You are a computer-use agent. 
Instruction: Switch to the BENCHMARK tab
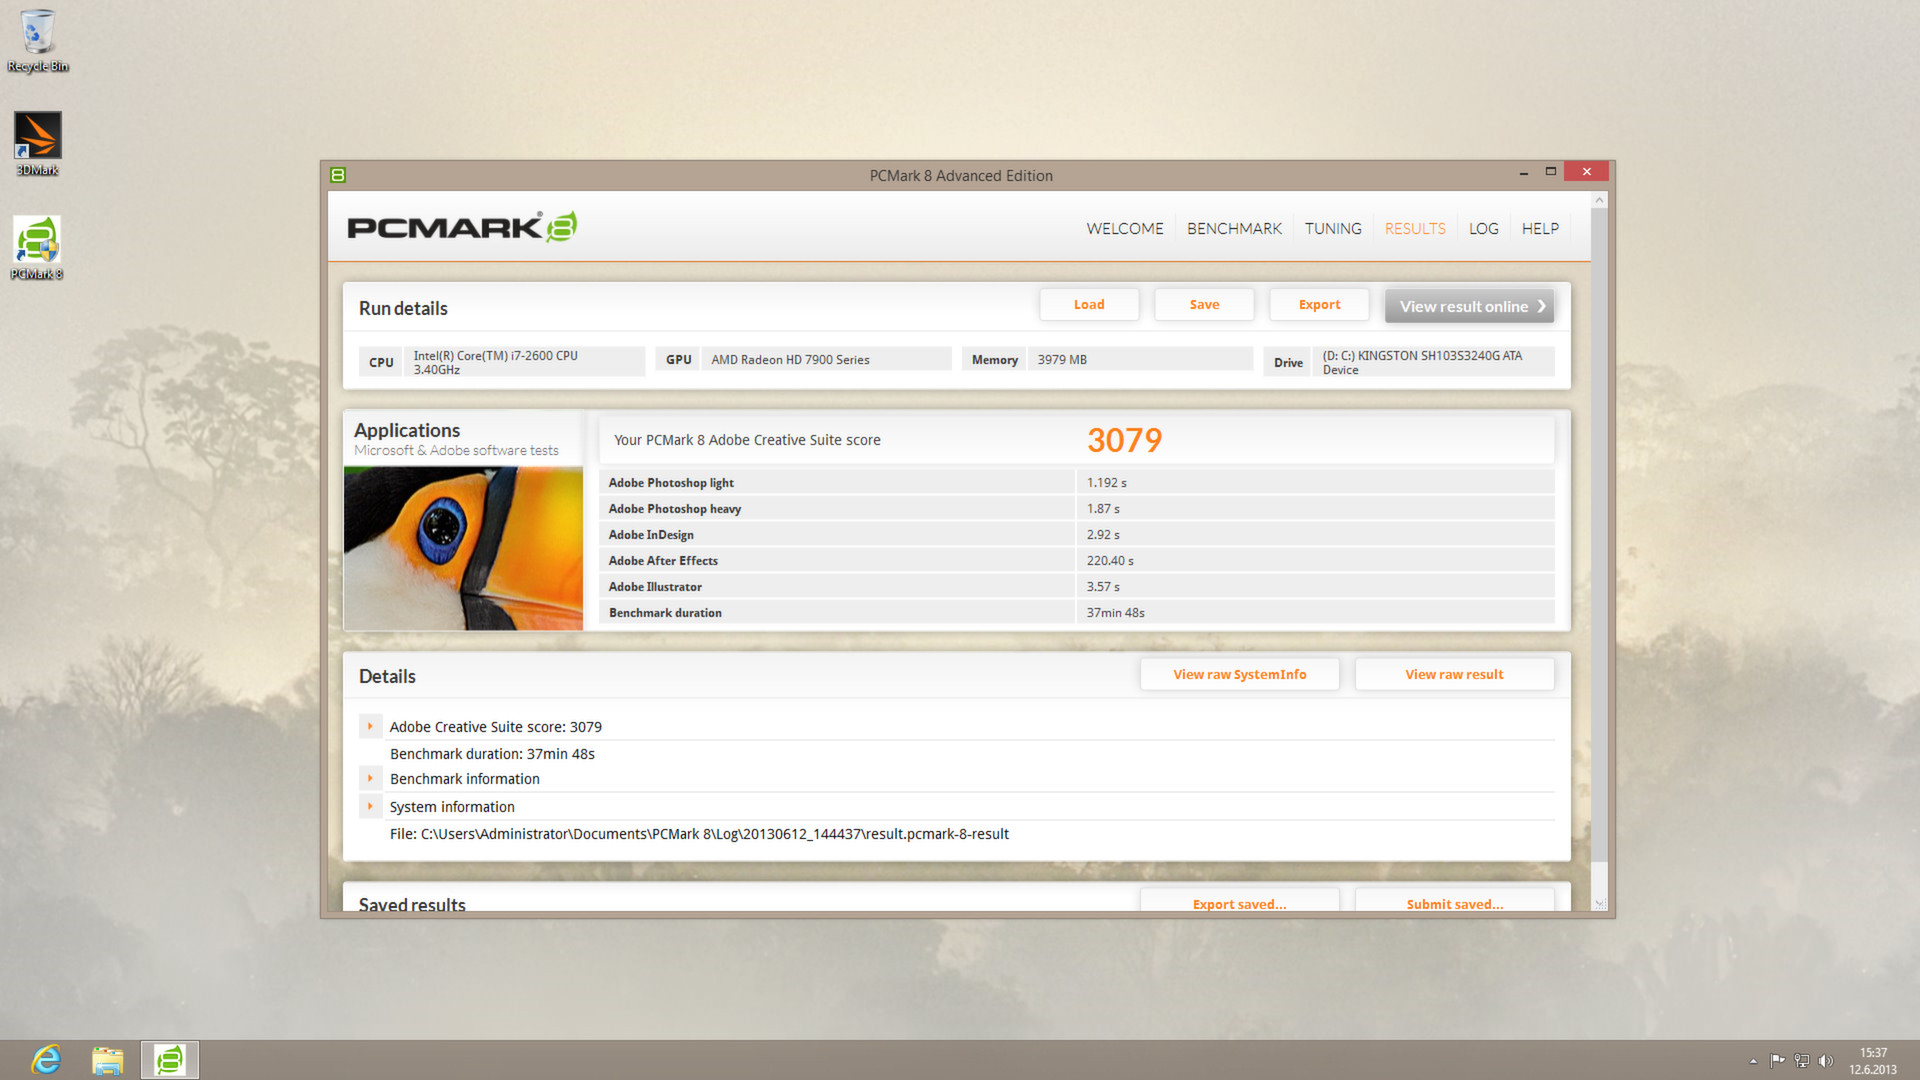pos(1234,228)
